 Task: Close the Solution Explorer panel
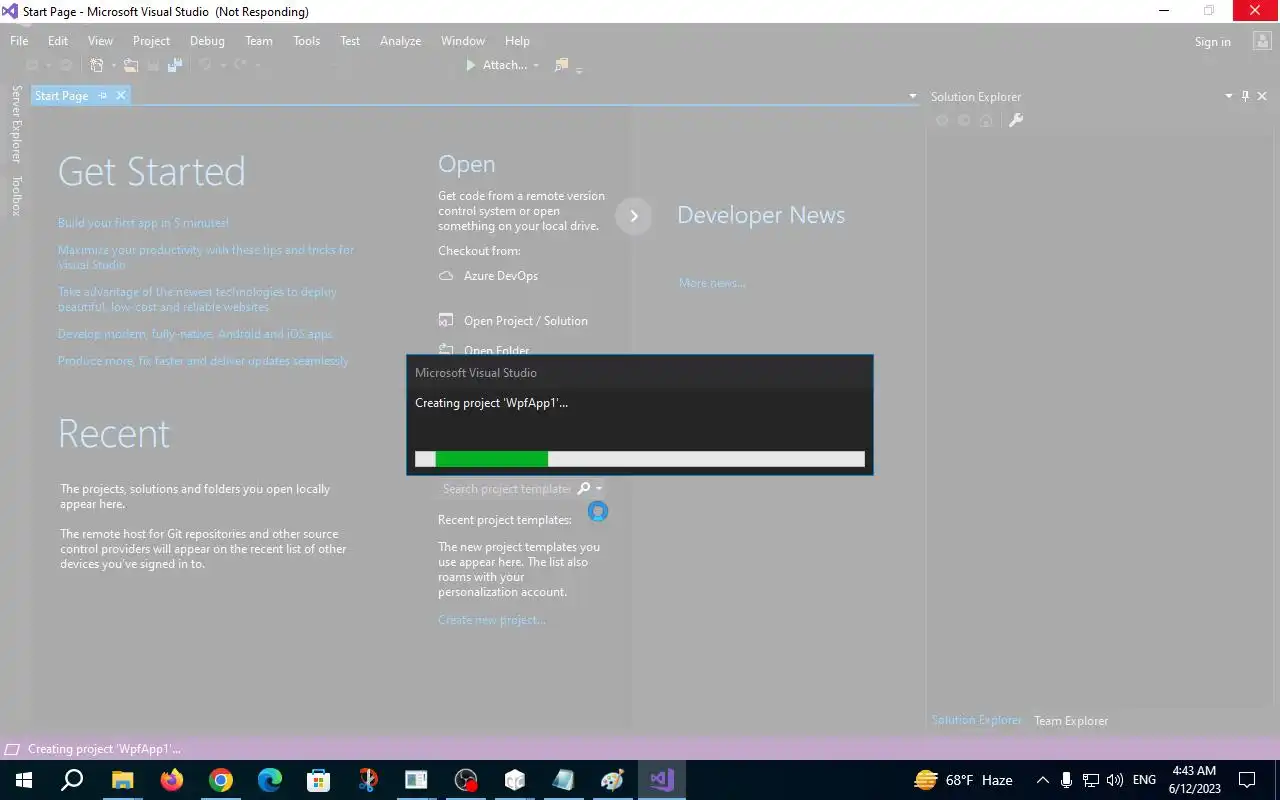1262,96
